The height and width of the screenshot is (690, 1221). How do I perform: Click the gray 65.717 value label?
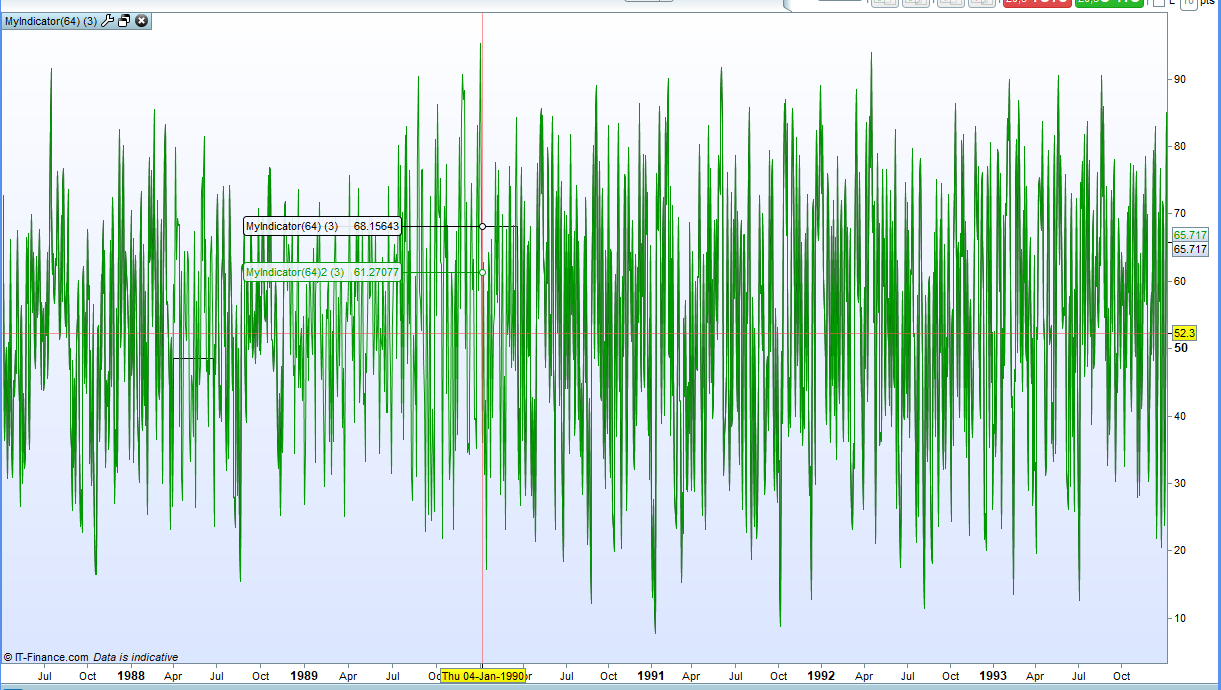click(1190, 249)
